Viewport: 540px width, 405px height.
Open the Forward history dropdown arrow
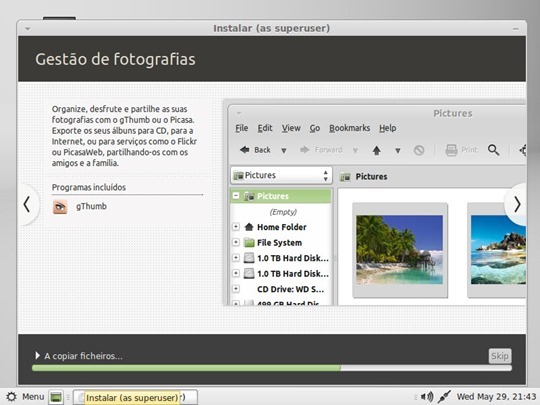tap(355, 150)
